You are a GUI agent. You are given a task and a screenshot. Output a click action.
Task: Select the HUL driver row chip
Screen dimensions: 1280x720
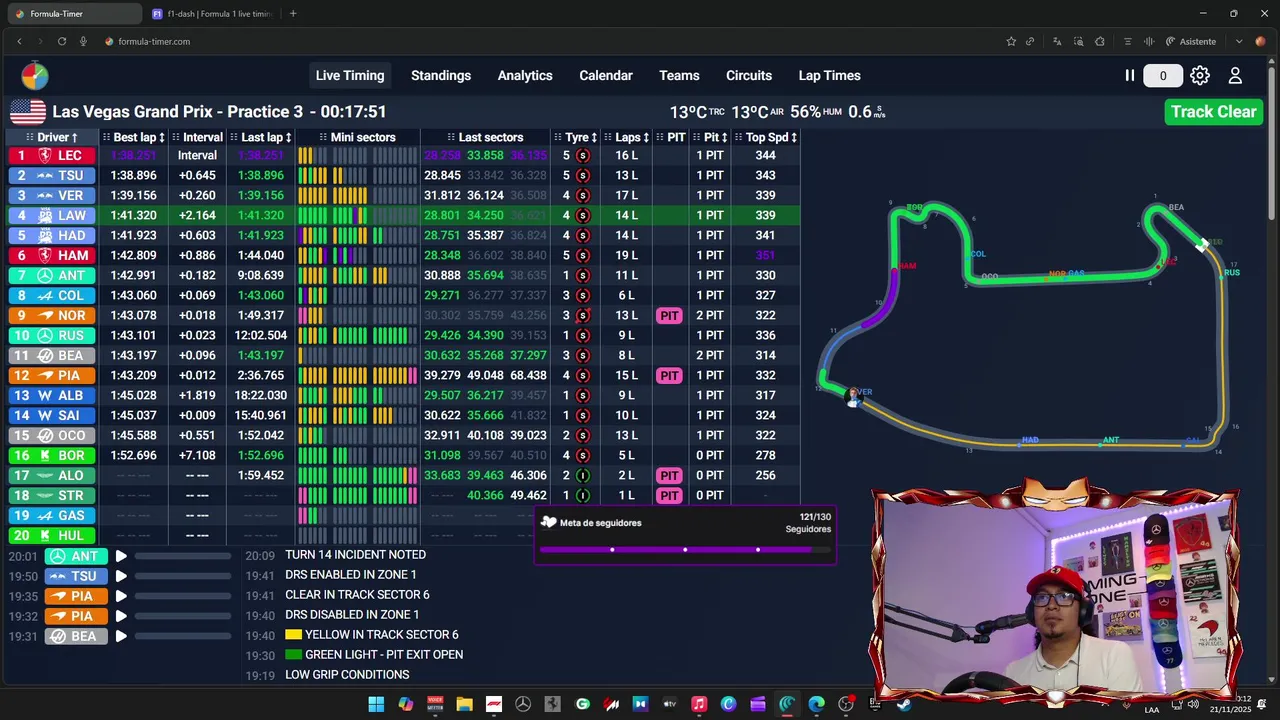52,535
